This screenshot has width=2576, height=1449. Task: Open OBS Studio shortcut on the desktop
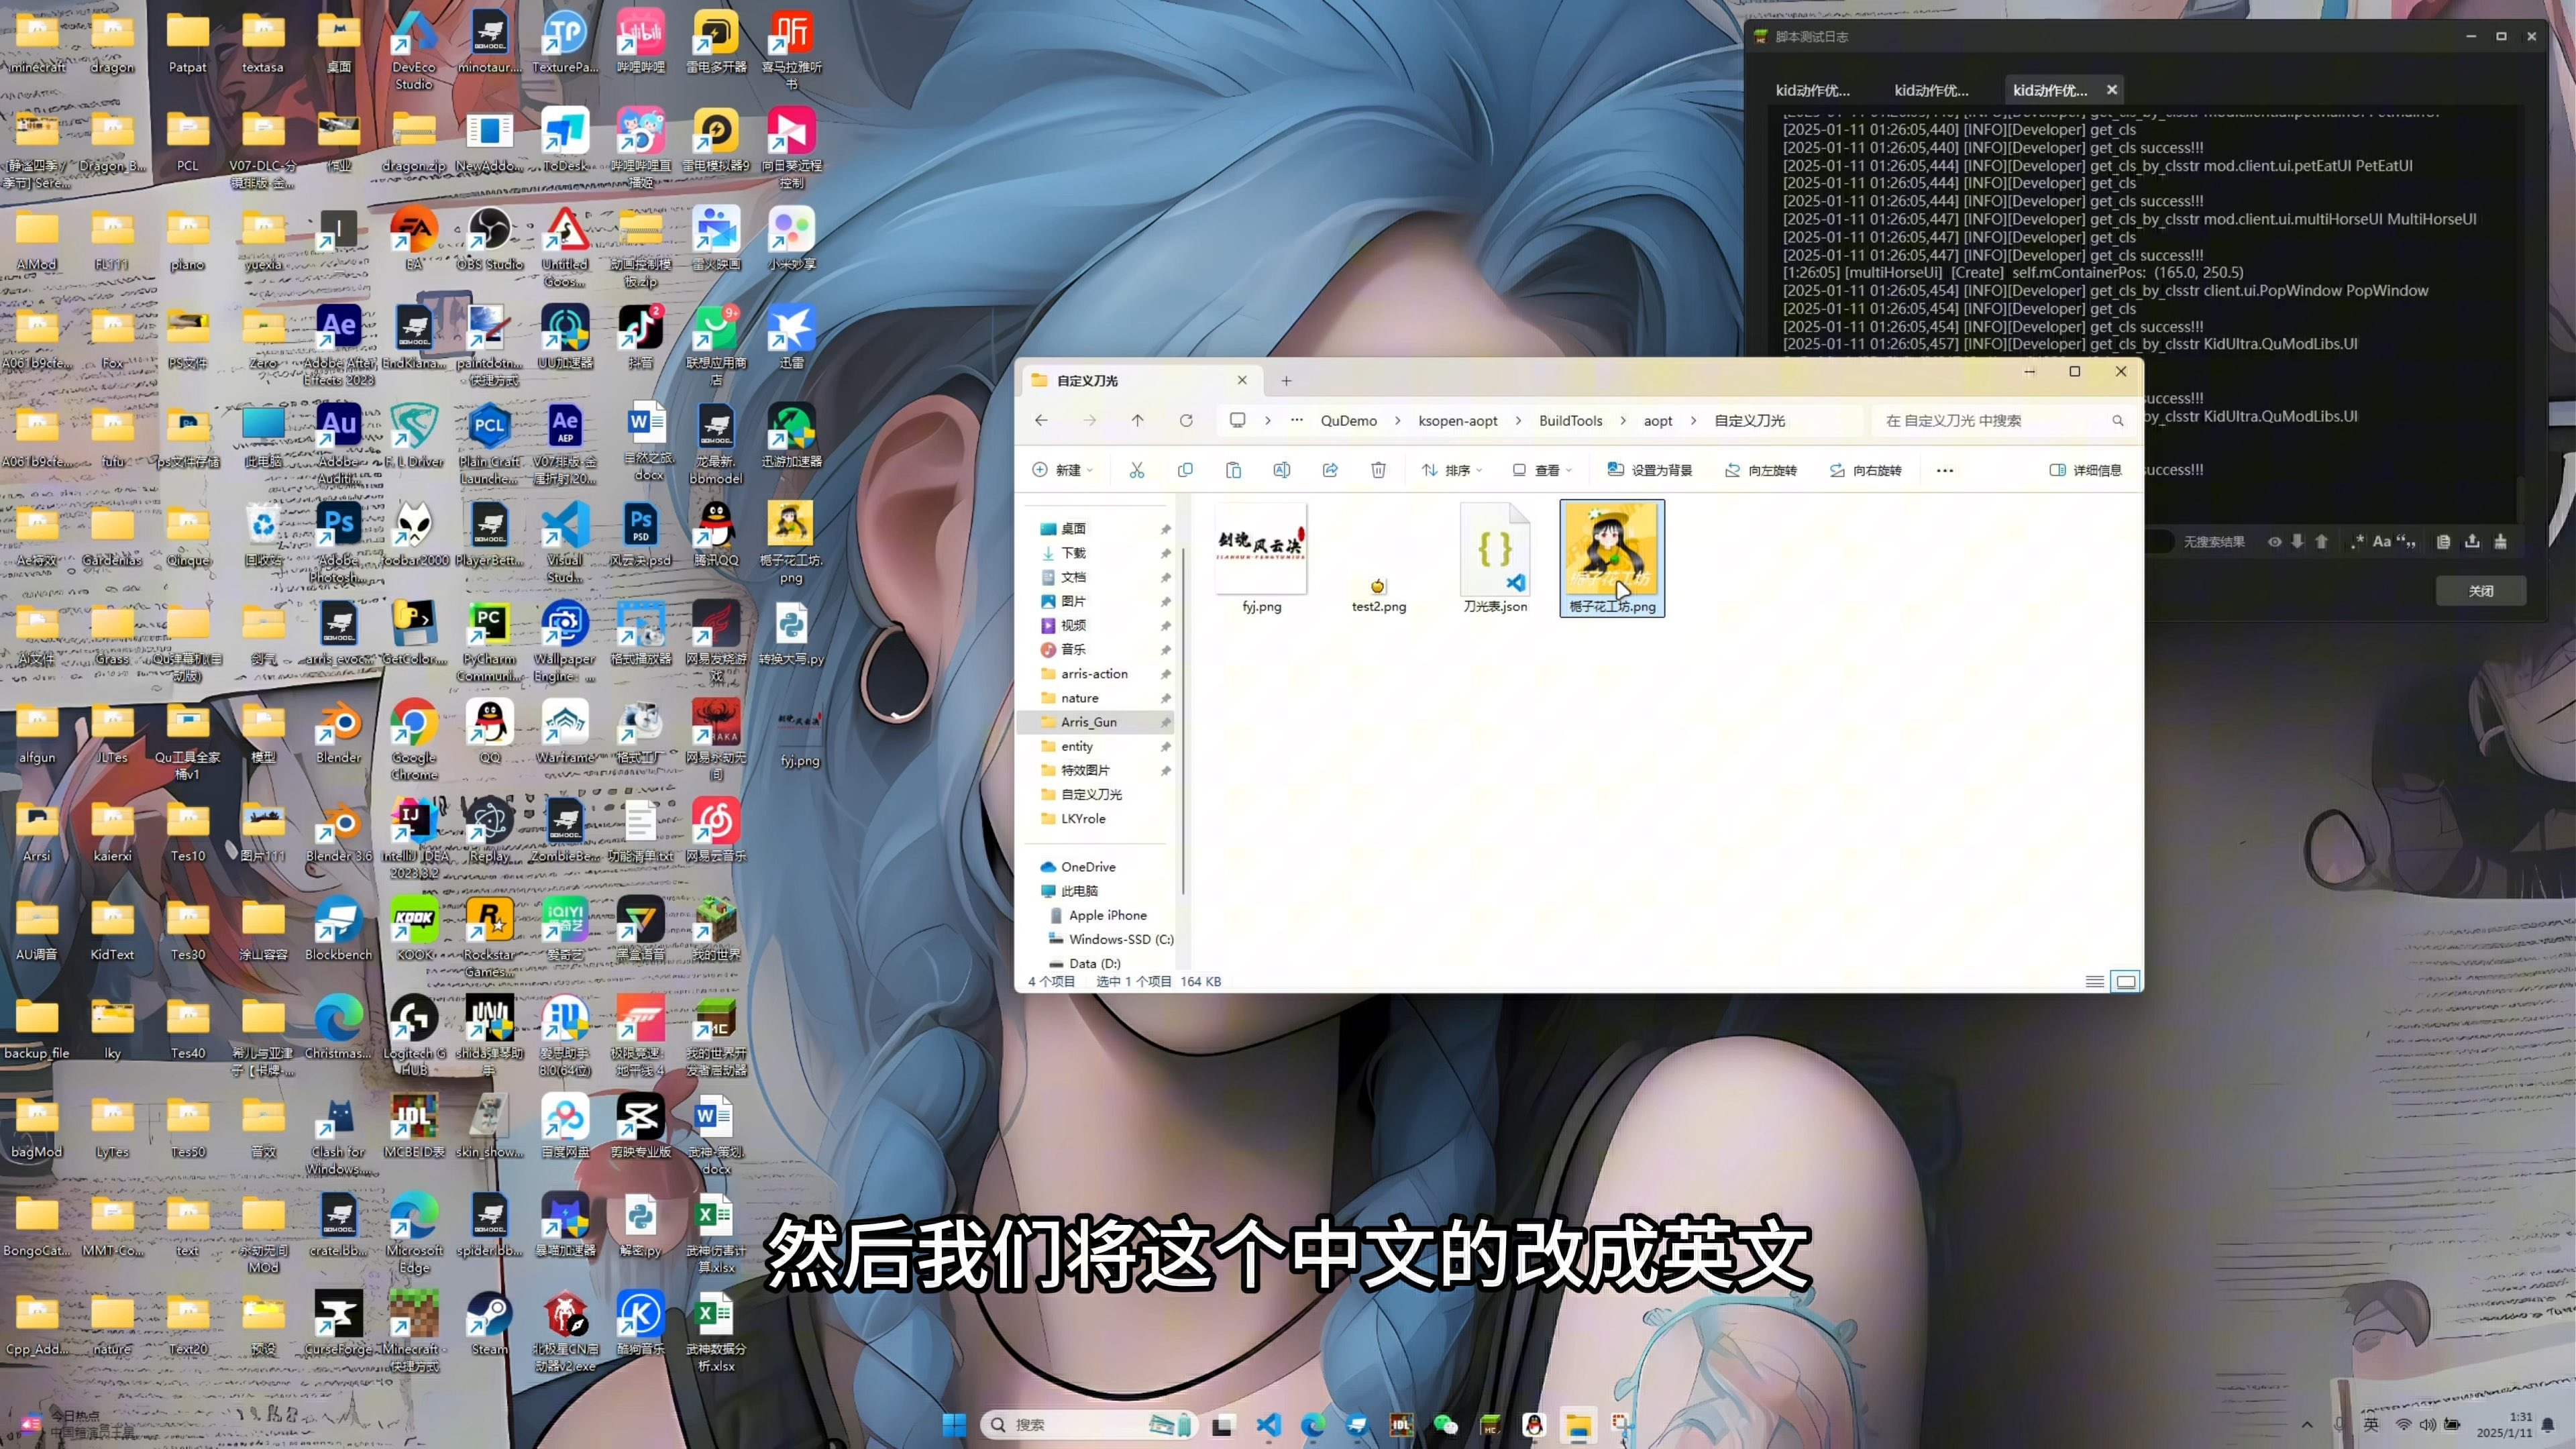[490, 240]
